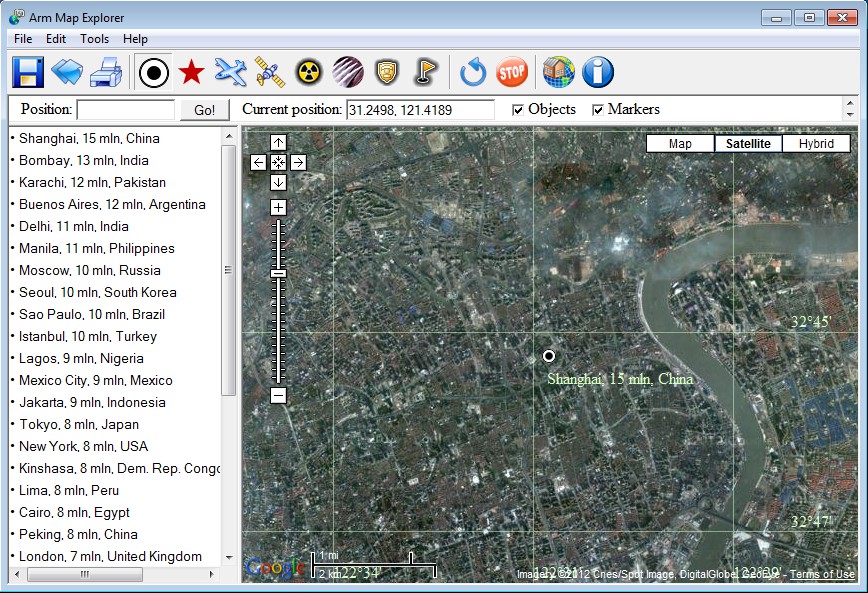868x593 pixels.
Task: Toggle the Markers checkbox
Action: click(x=598, y=110)
